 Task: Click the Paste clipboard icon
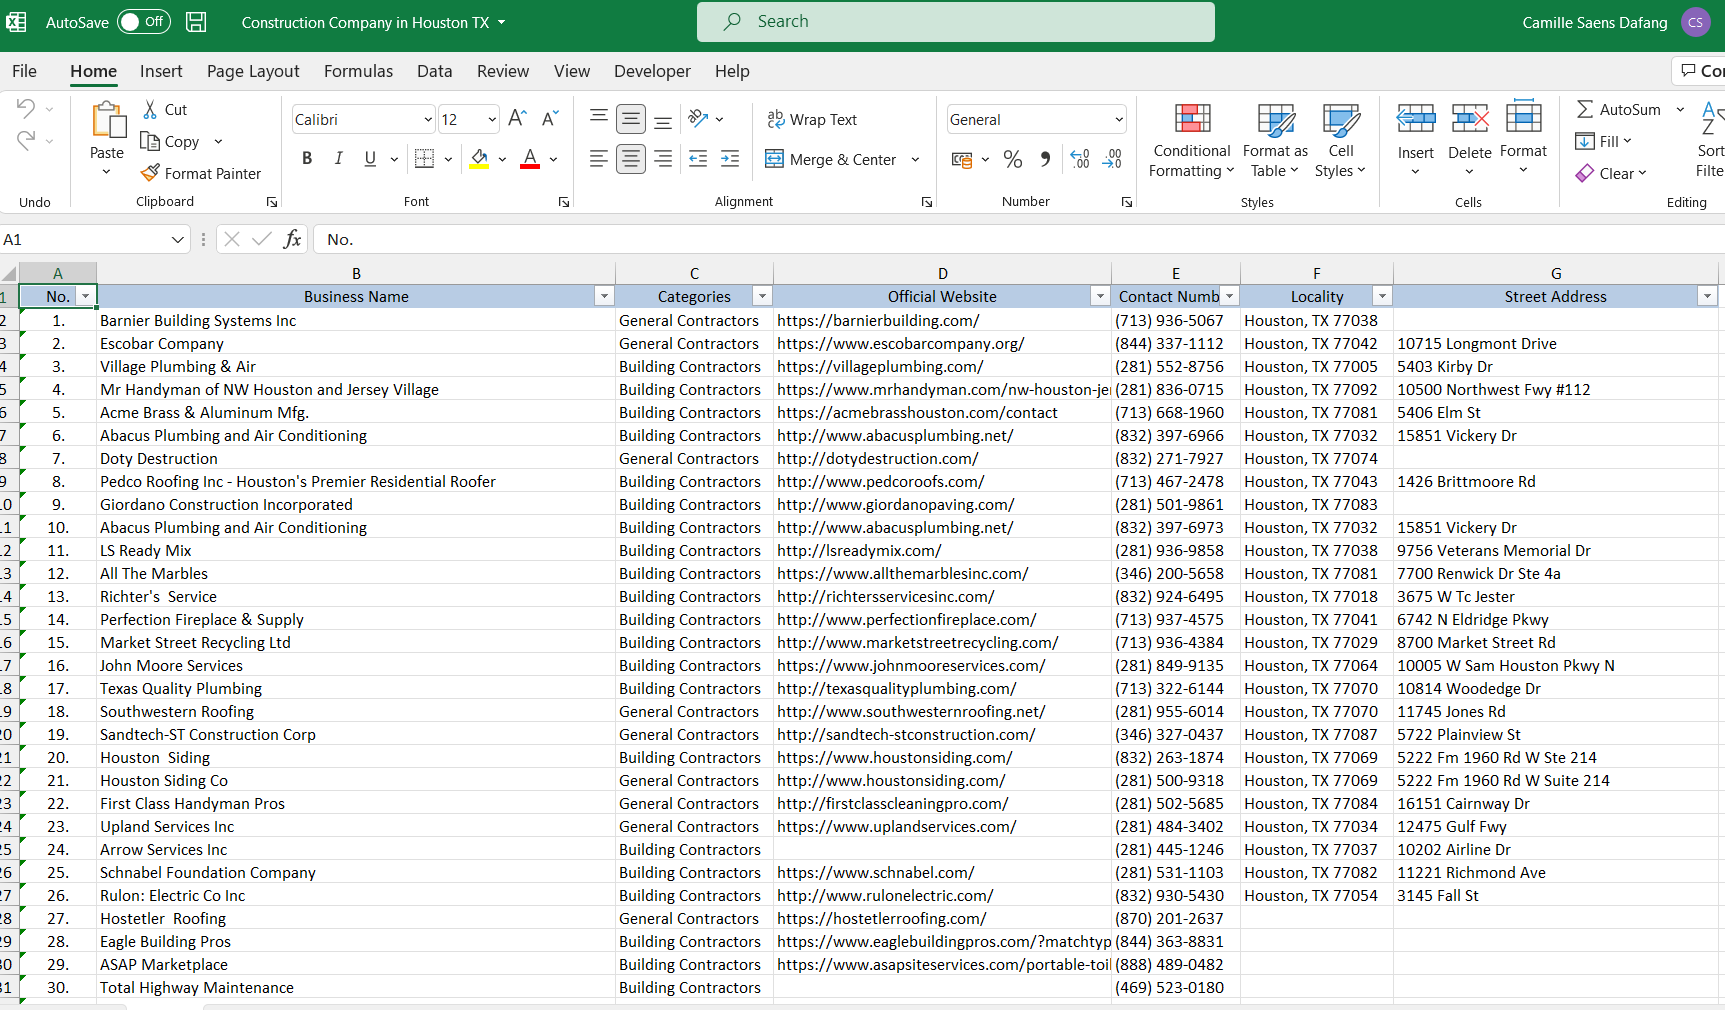tap(107, 121)
